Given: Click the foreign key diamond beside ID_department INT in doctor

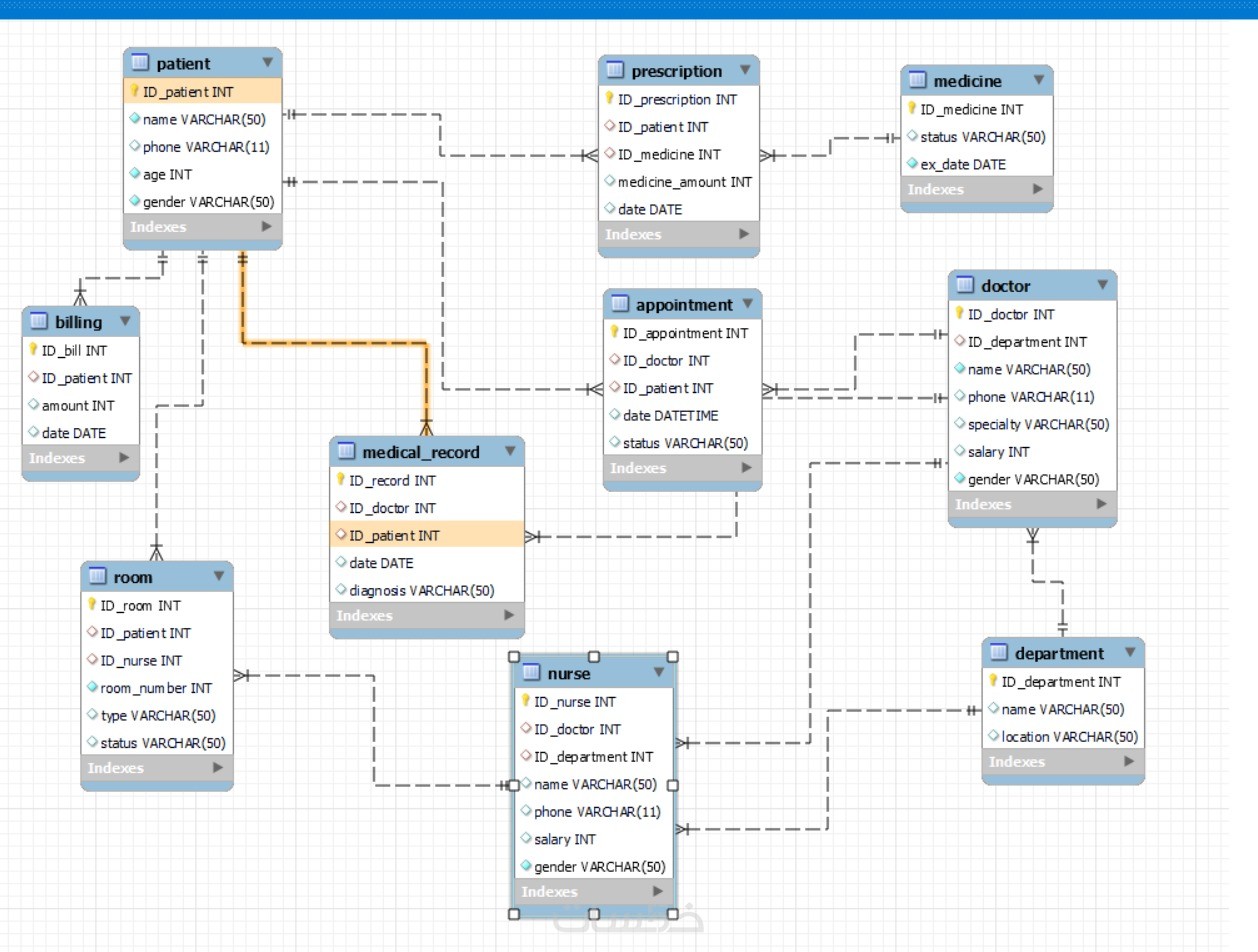Looking at the screenshot, I should (x=959, y=341).
